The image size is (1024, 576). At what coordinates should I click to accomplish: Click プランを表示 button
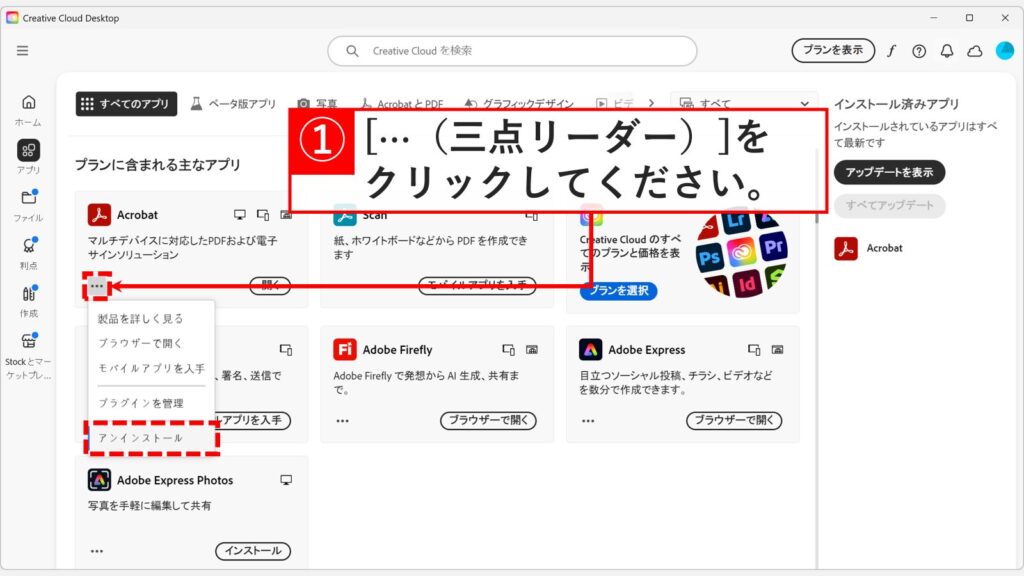coord(833,50)
